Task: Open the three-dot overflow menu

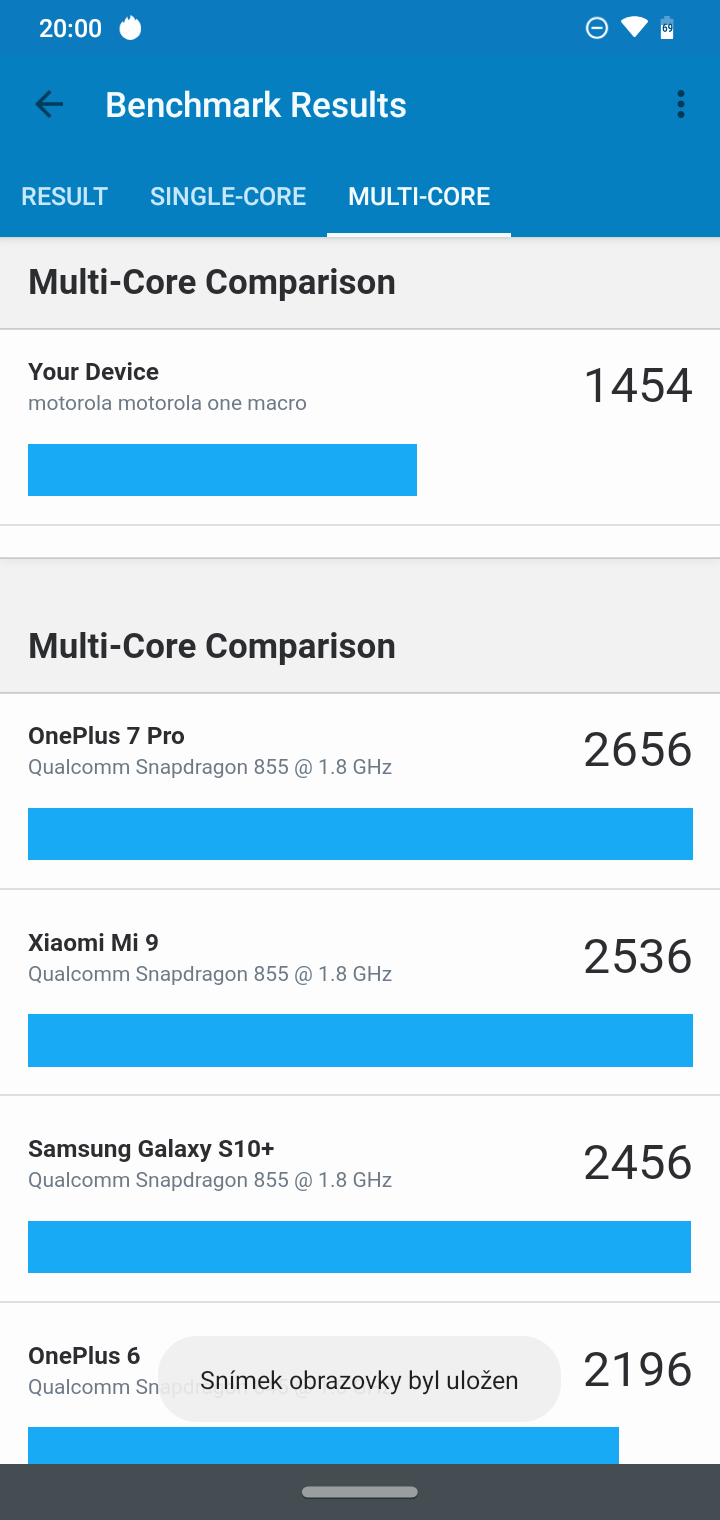Action: click(x=681, y=105)
